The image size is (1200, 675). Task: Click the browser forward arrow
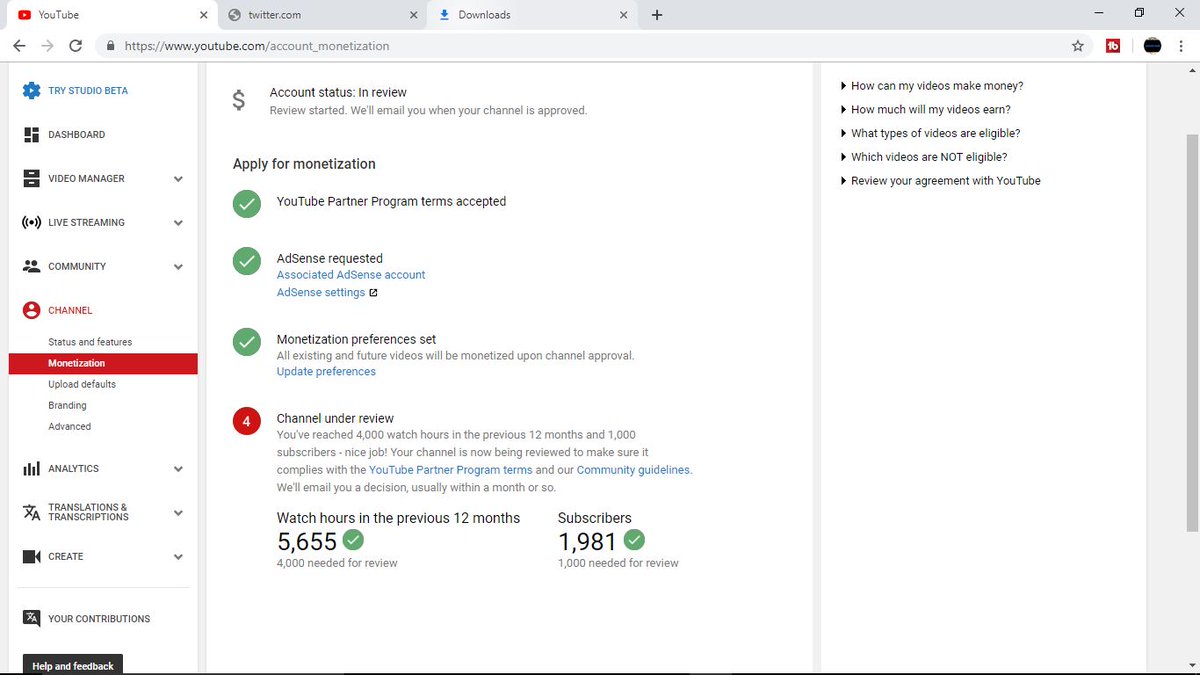pos(47,45)
